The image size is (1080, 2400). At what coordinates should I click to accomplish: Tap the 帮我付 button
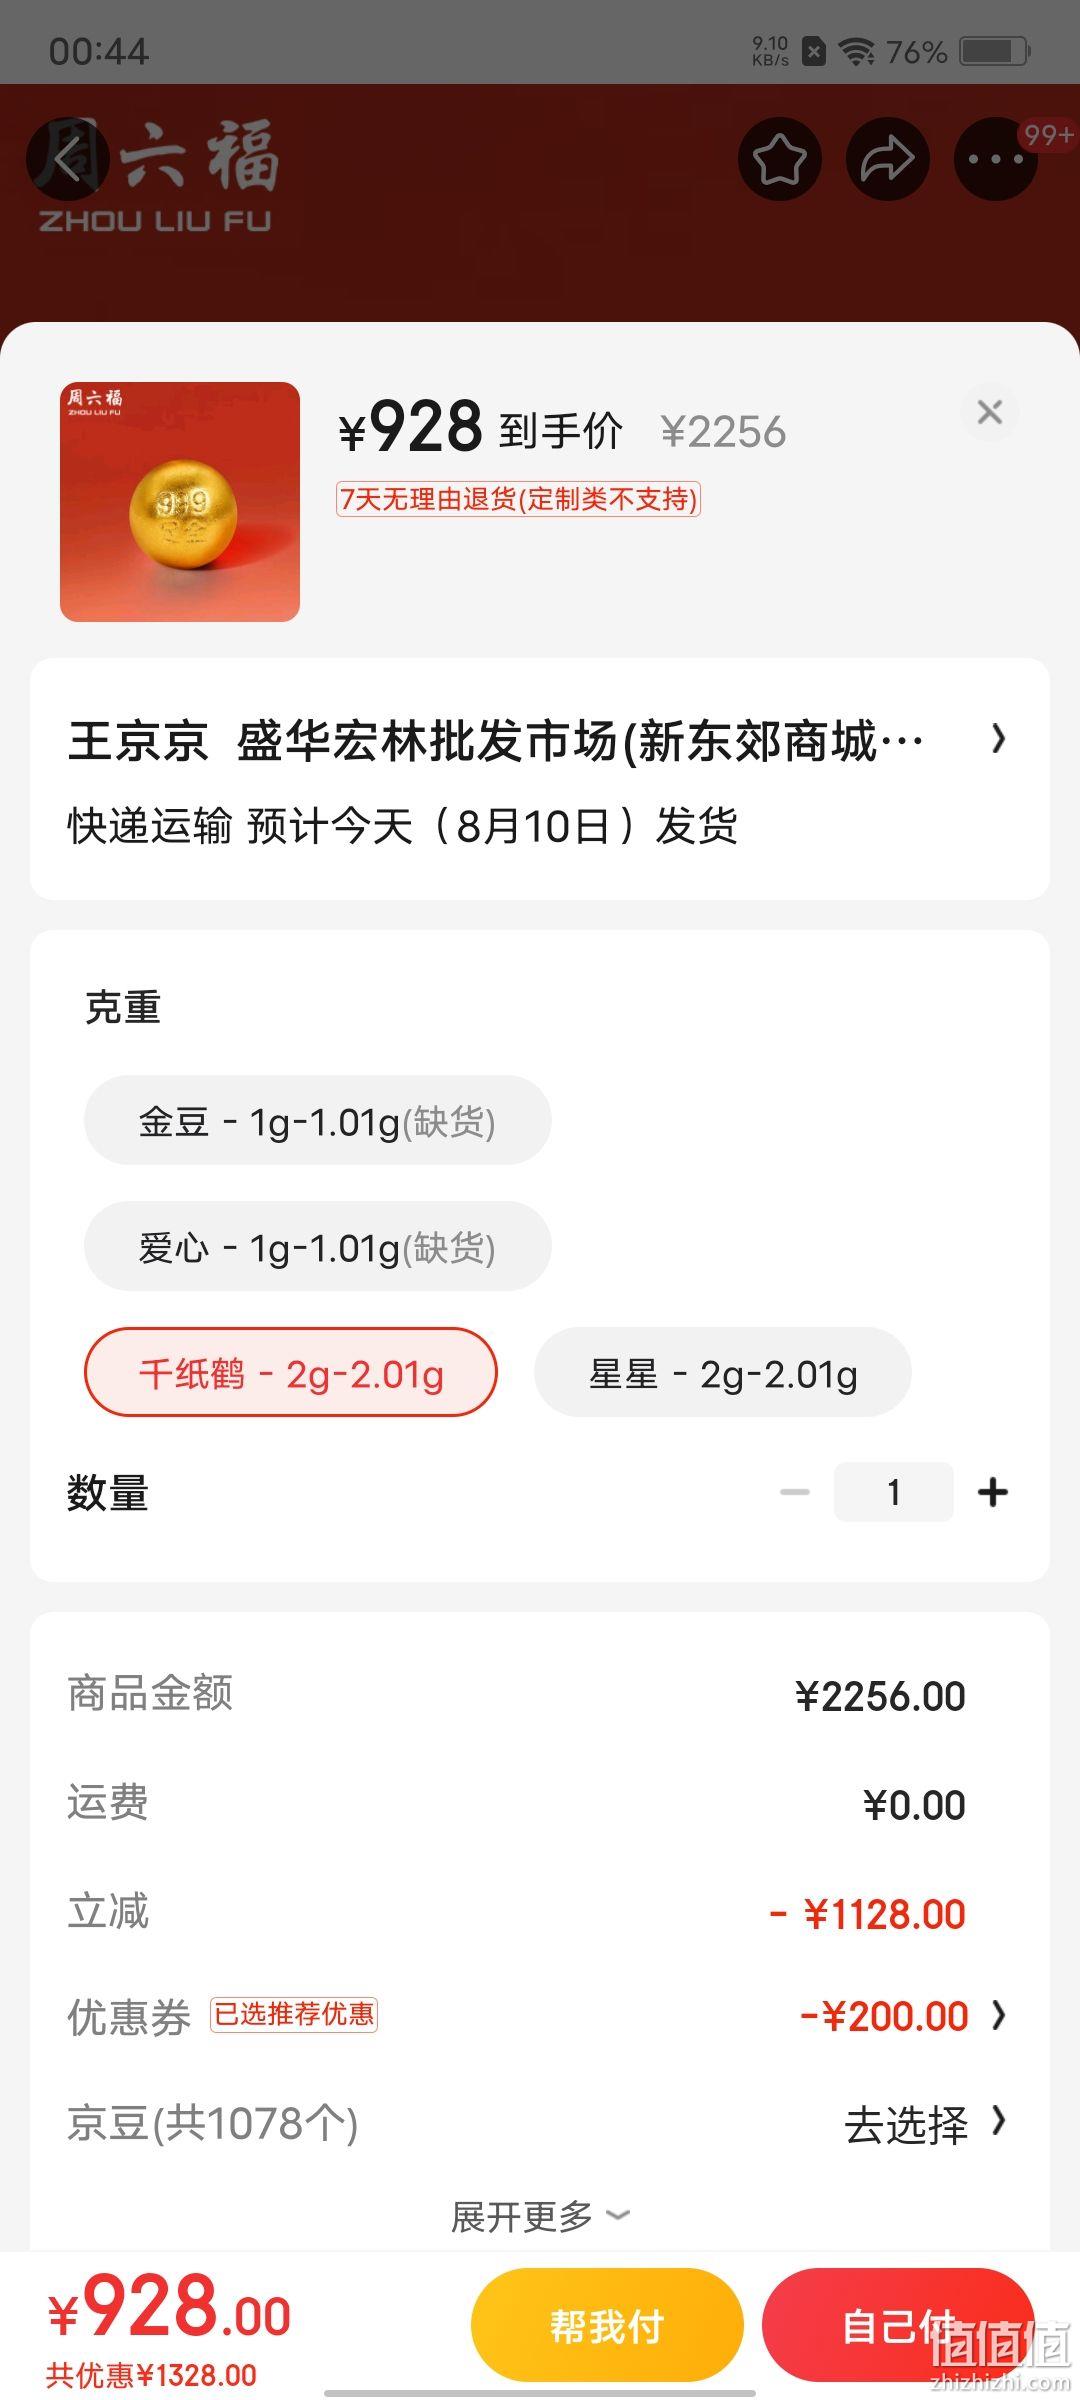607,2326
